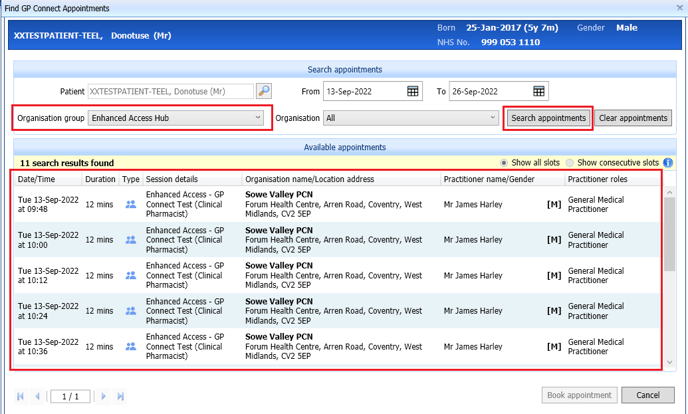Expand the Organisation All dropdown

tap(493, 118)
